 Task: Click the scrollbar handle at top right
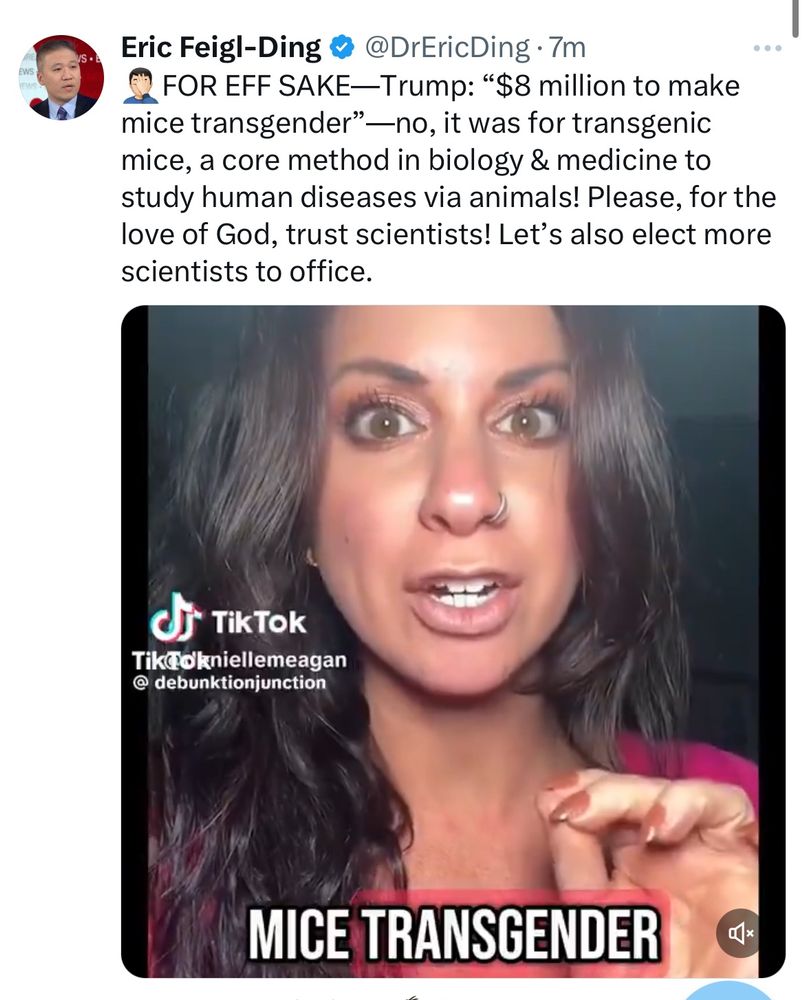click(x=795, y=18)
